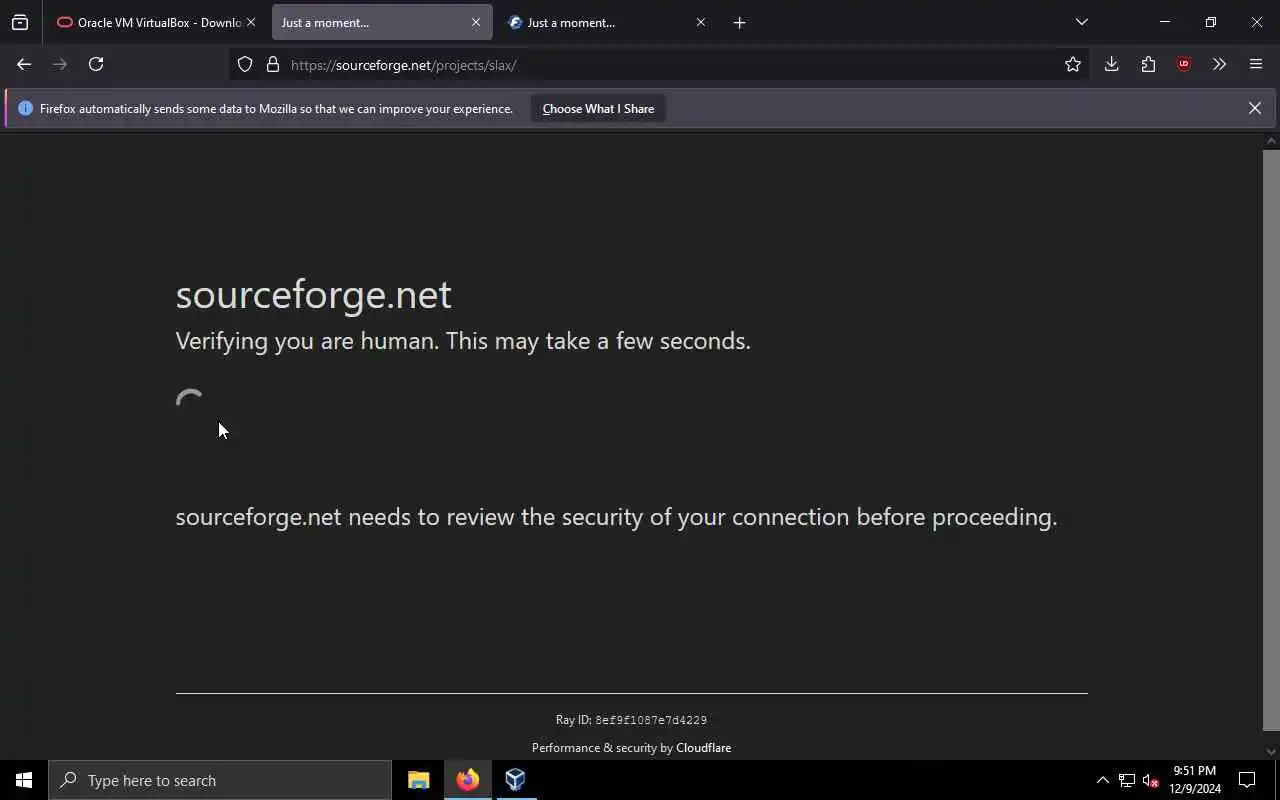Screen dimensions: 1280x800
Task: Open a new tab with plus button
Action: point(739,22)
